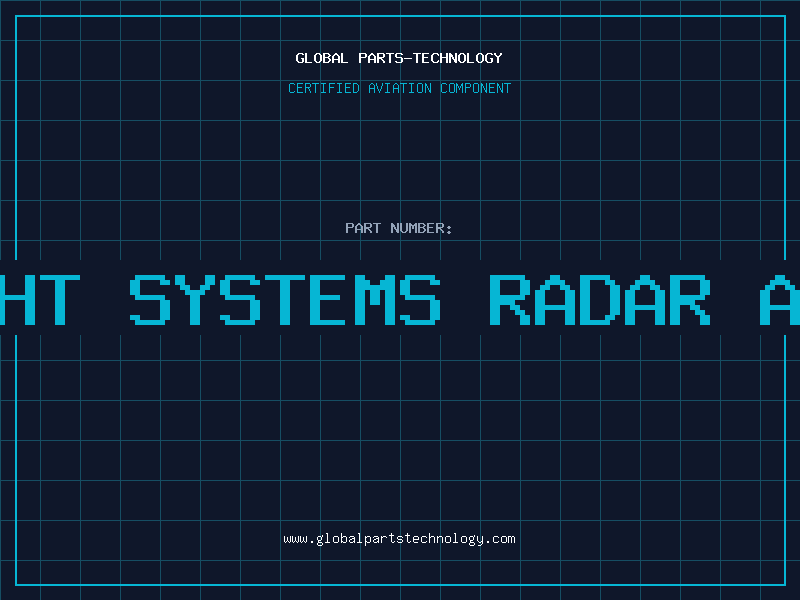Click the GLOBAL PARTS-TECHNOLOGY heading
Screen dimensions: 800x600
click(x=399, y=58)
